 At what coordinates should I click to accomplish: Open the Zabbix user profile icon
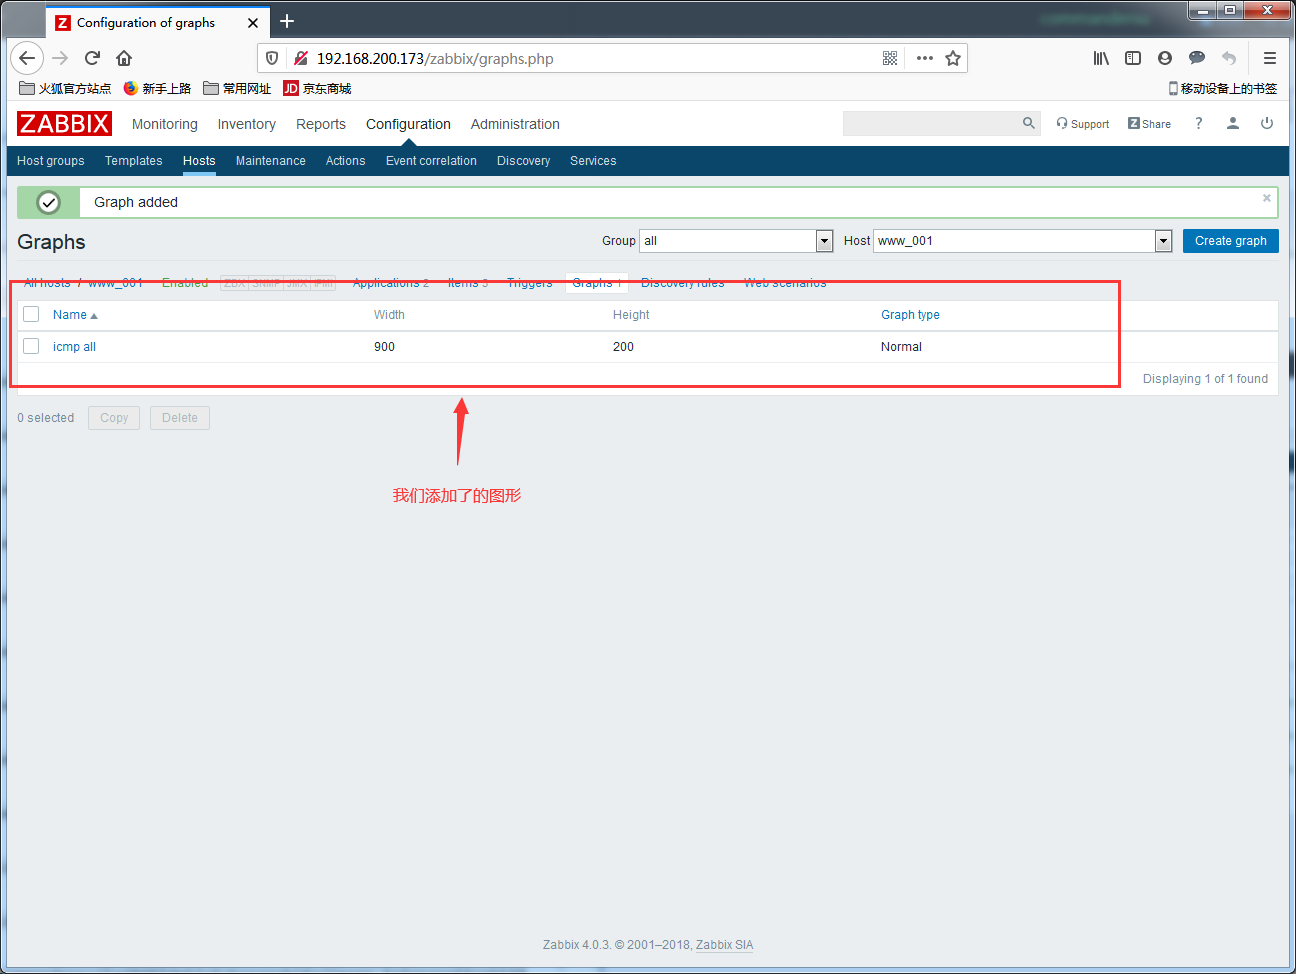click(1233, 123)
